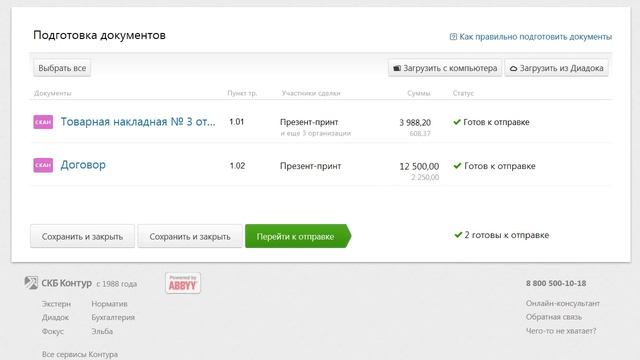Click the с 1988 года text
Screen dimensions: 640x360
coord(116,284)
